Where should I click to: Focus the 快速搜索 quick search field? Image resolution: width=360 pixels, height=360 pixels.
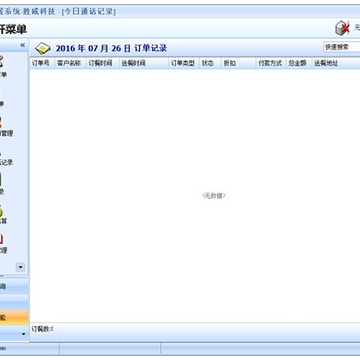(342, 47)
